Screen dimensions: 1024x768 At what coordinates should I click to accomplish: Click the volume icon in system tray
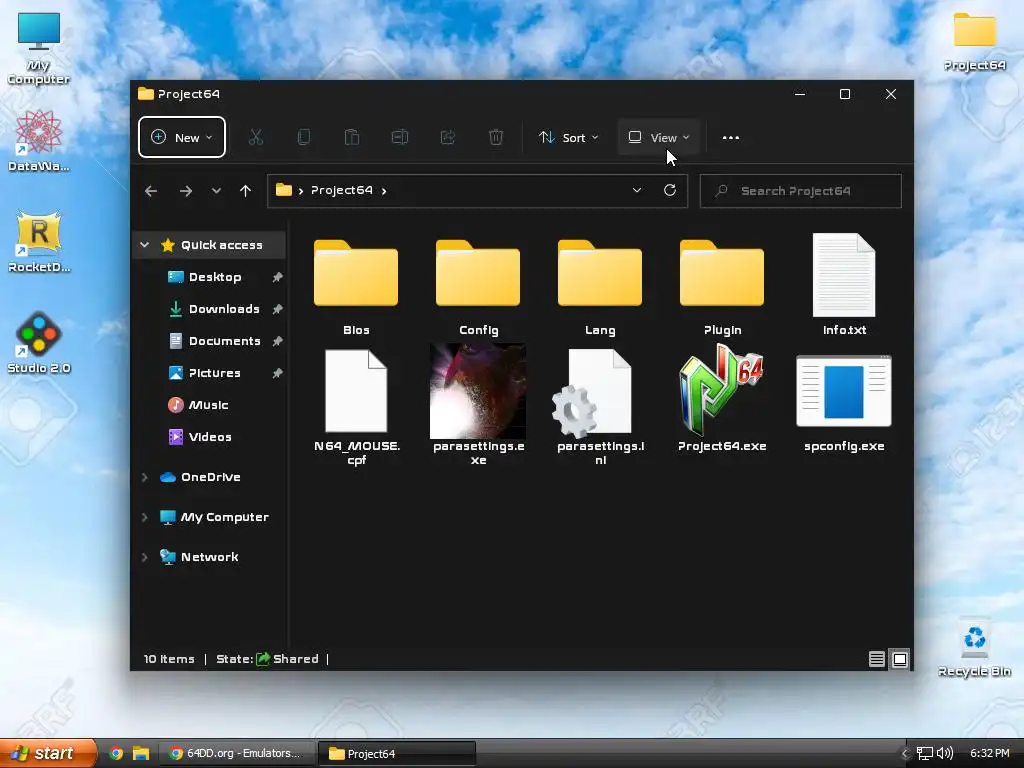(945, 753)
